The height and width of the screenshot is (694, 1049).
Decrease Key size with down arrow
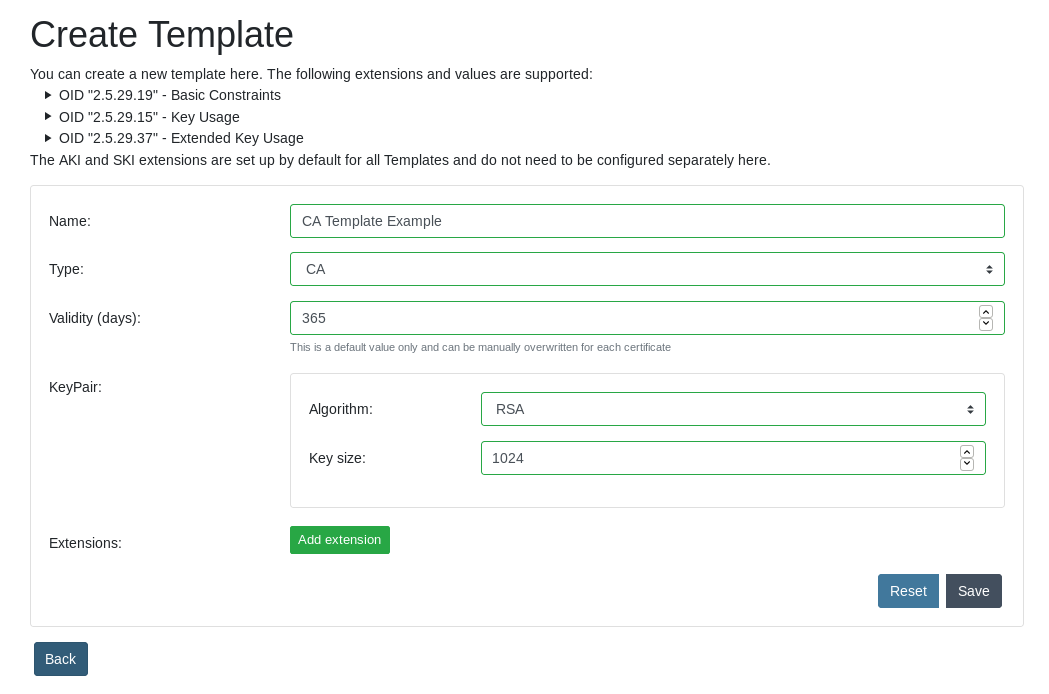coord(967,464)
